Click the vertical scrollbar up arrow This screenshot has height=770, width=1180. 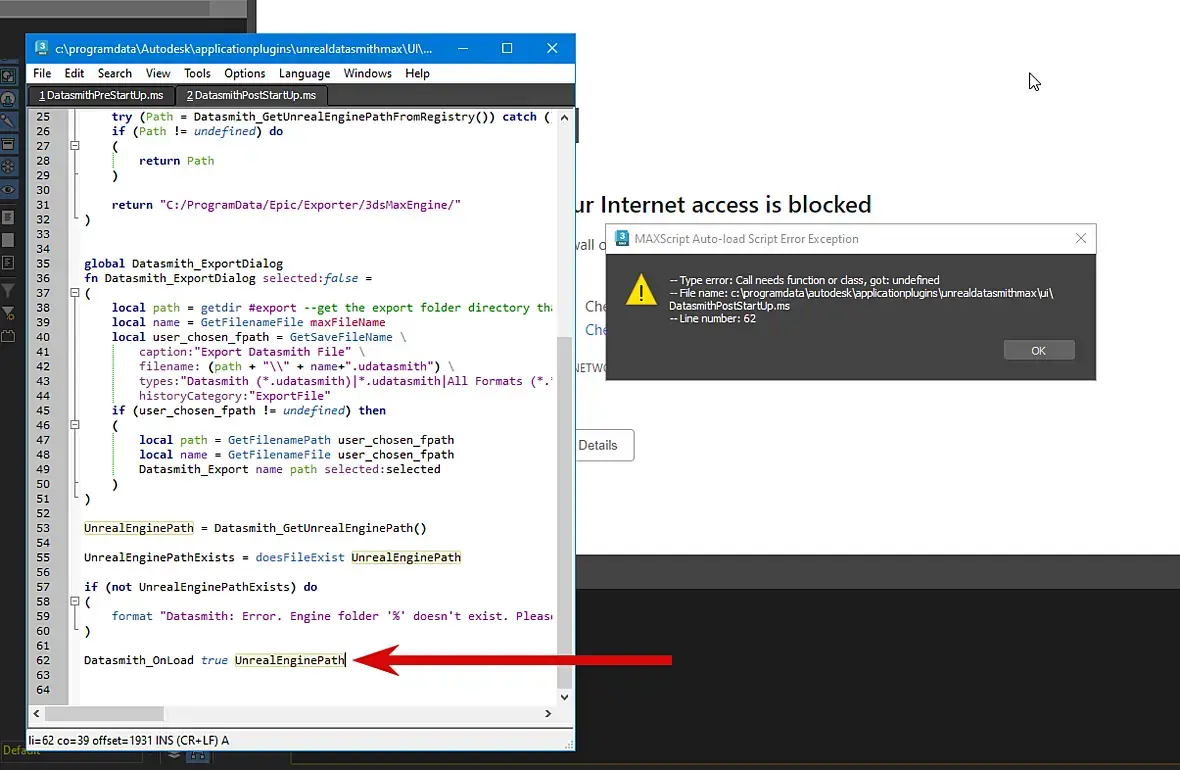tap(564, 118)
